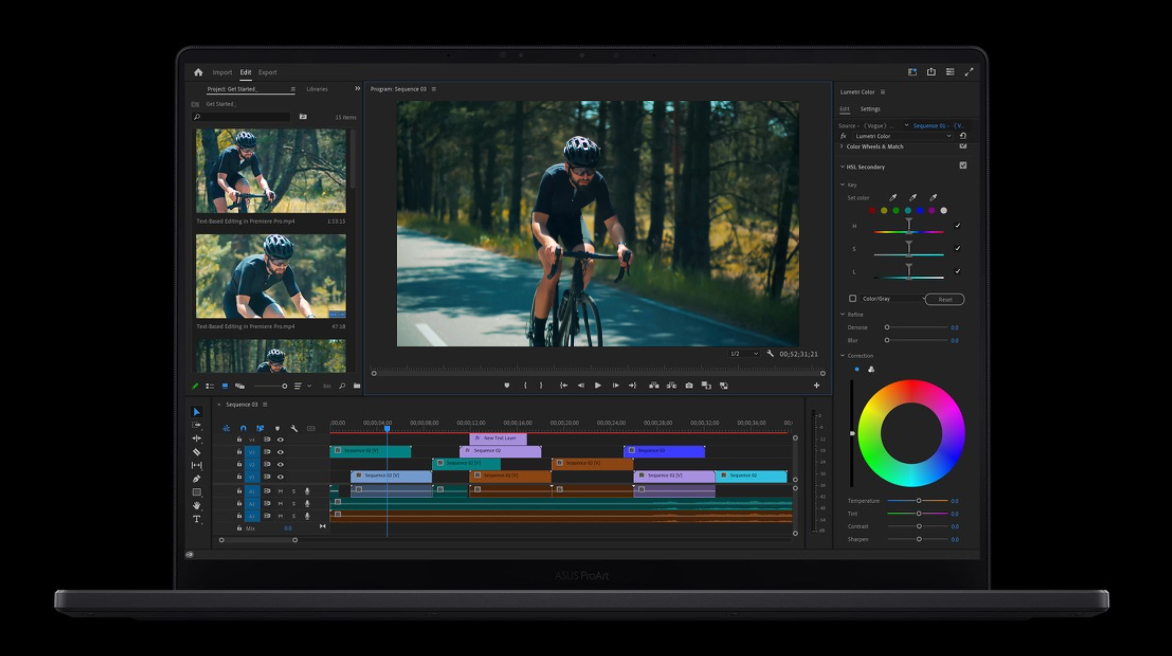Disable the HSL Secondary checkbox
The height and width of the screenshot is (656, 1172).
[963, 166]
